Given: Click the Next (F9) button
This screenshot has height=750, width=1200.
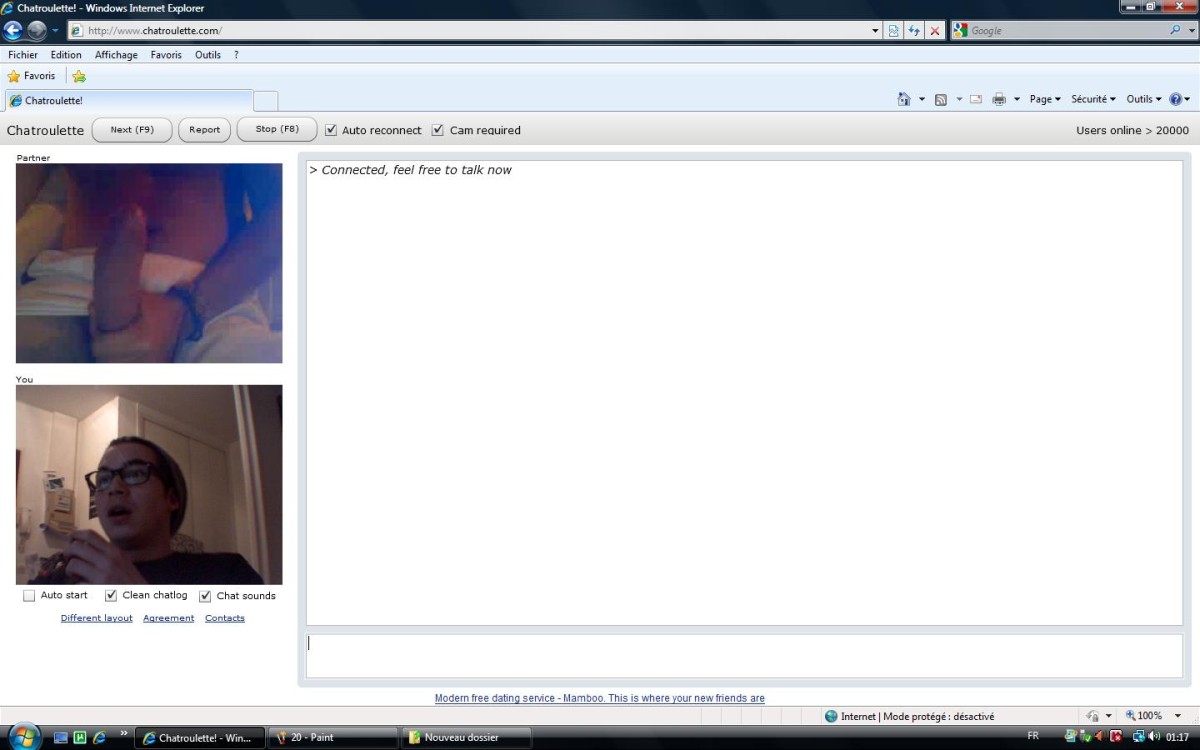Looking at the screenshot, I should click(x=132, y=130).
